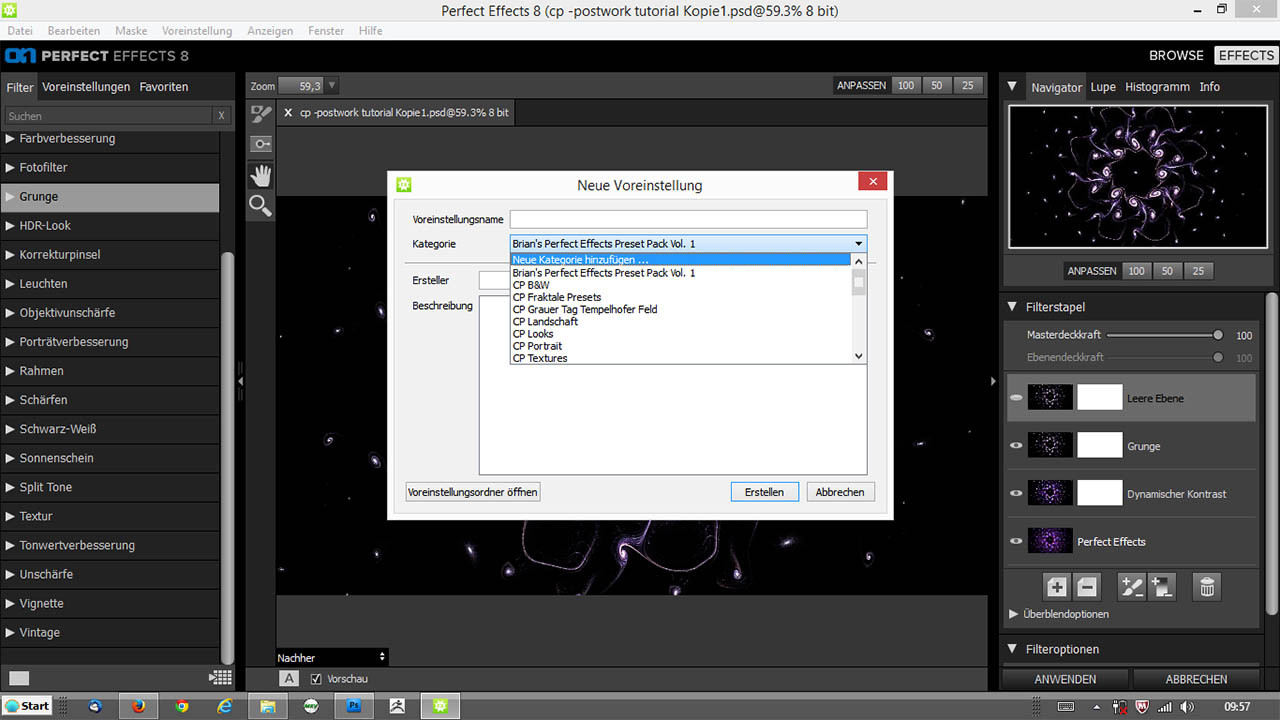Toggle visibility of Leere Ebene layer
Image resolution: width=1280 pixels, height=720 pixels.
point(1016,398)
